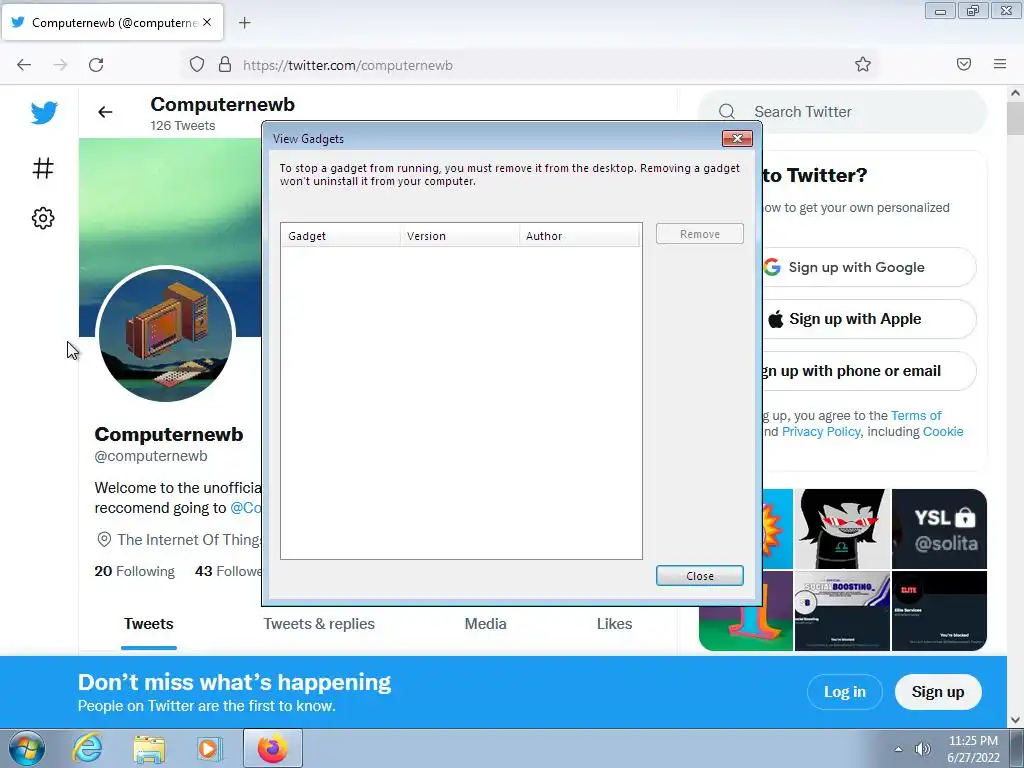Open the Firefox hamburger menu
Image resolution: width=1024 pixels, height=768 pixels.
1000,64
